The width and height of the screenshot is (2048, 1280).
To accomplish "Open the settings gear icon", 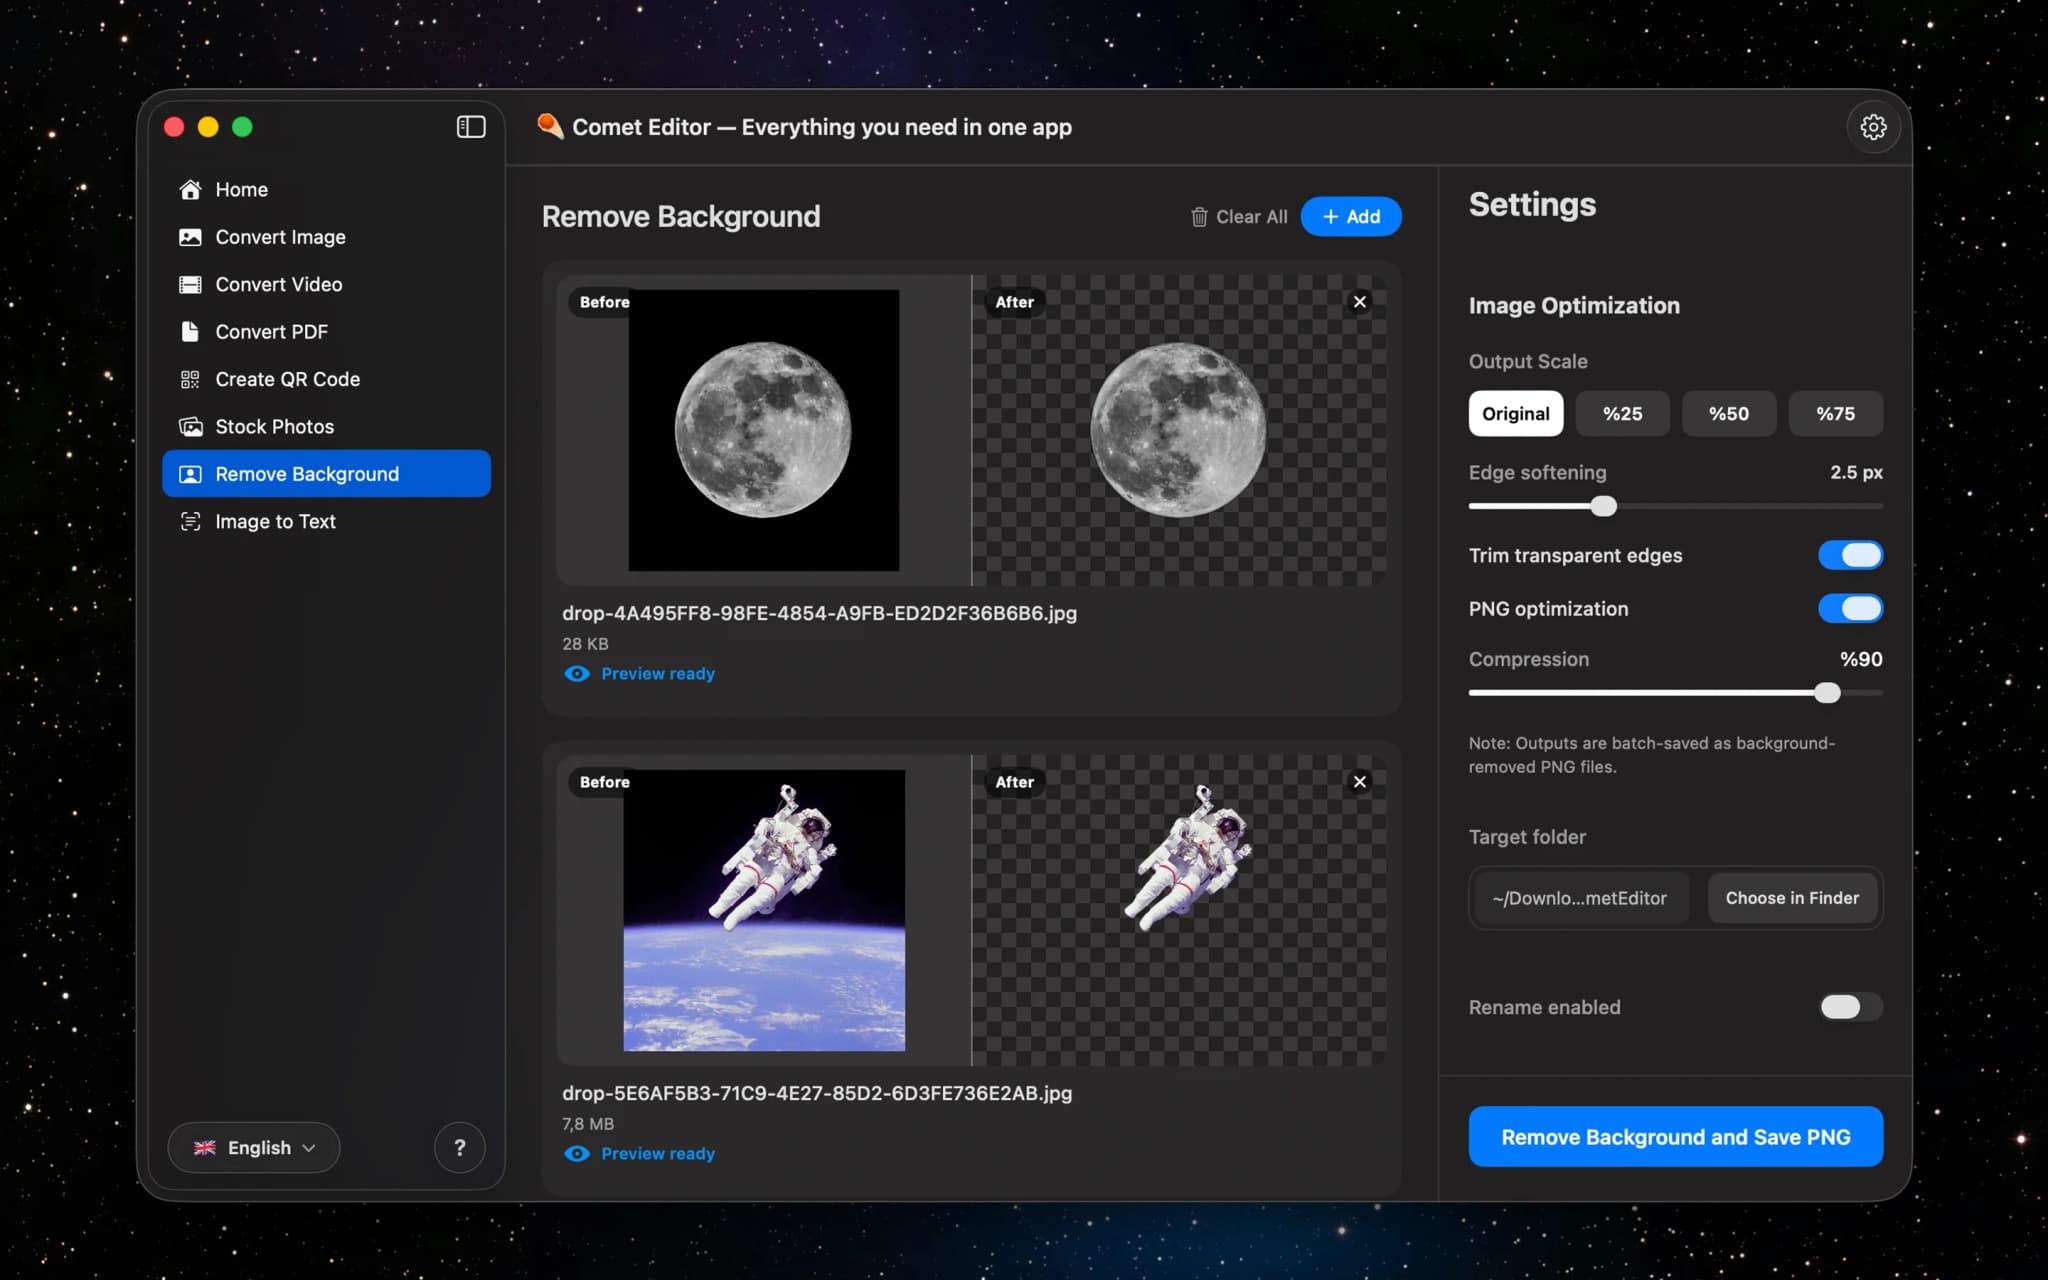I will coord(1873,127).
